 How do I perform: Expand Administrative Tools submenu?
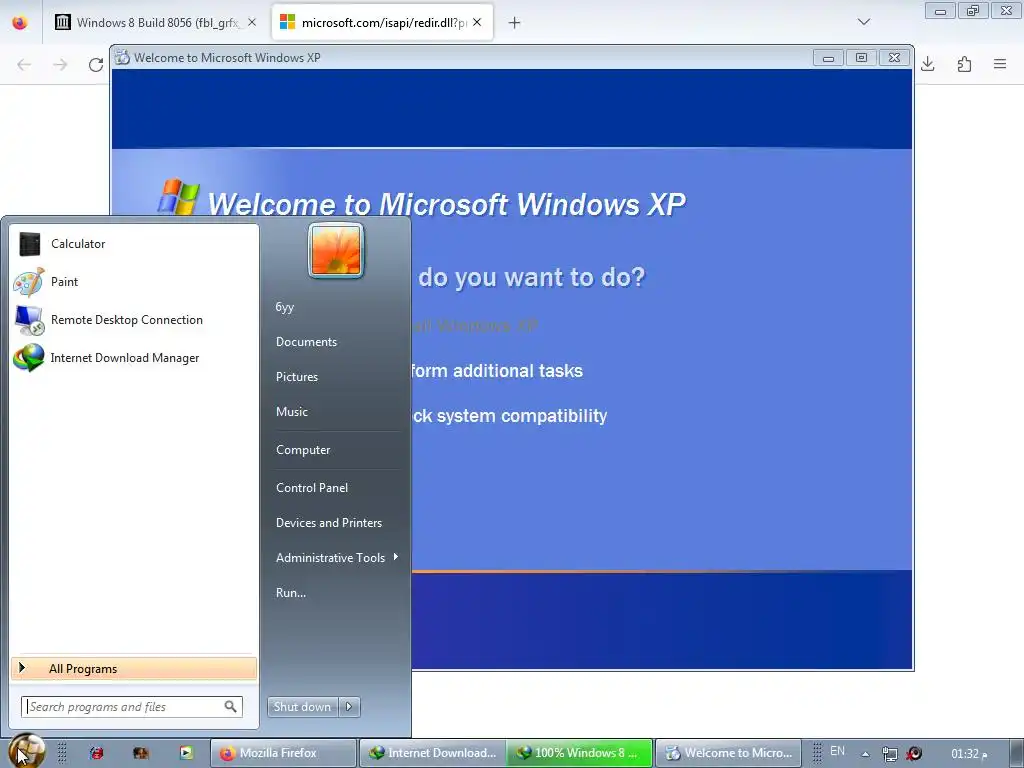point(336,558)
